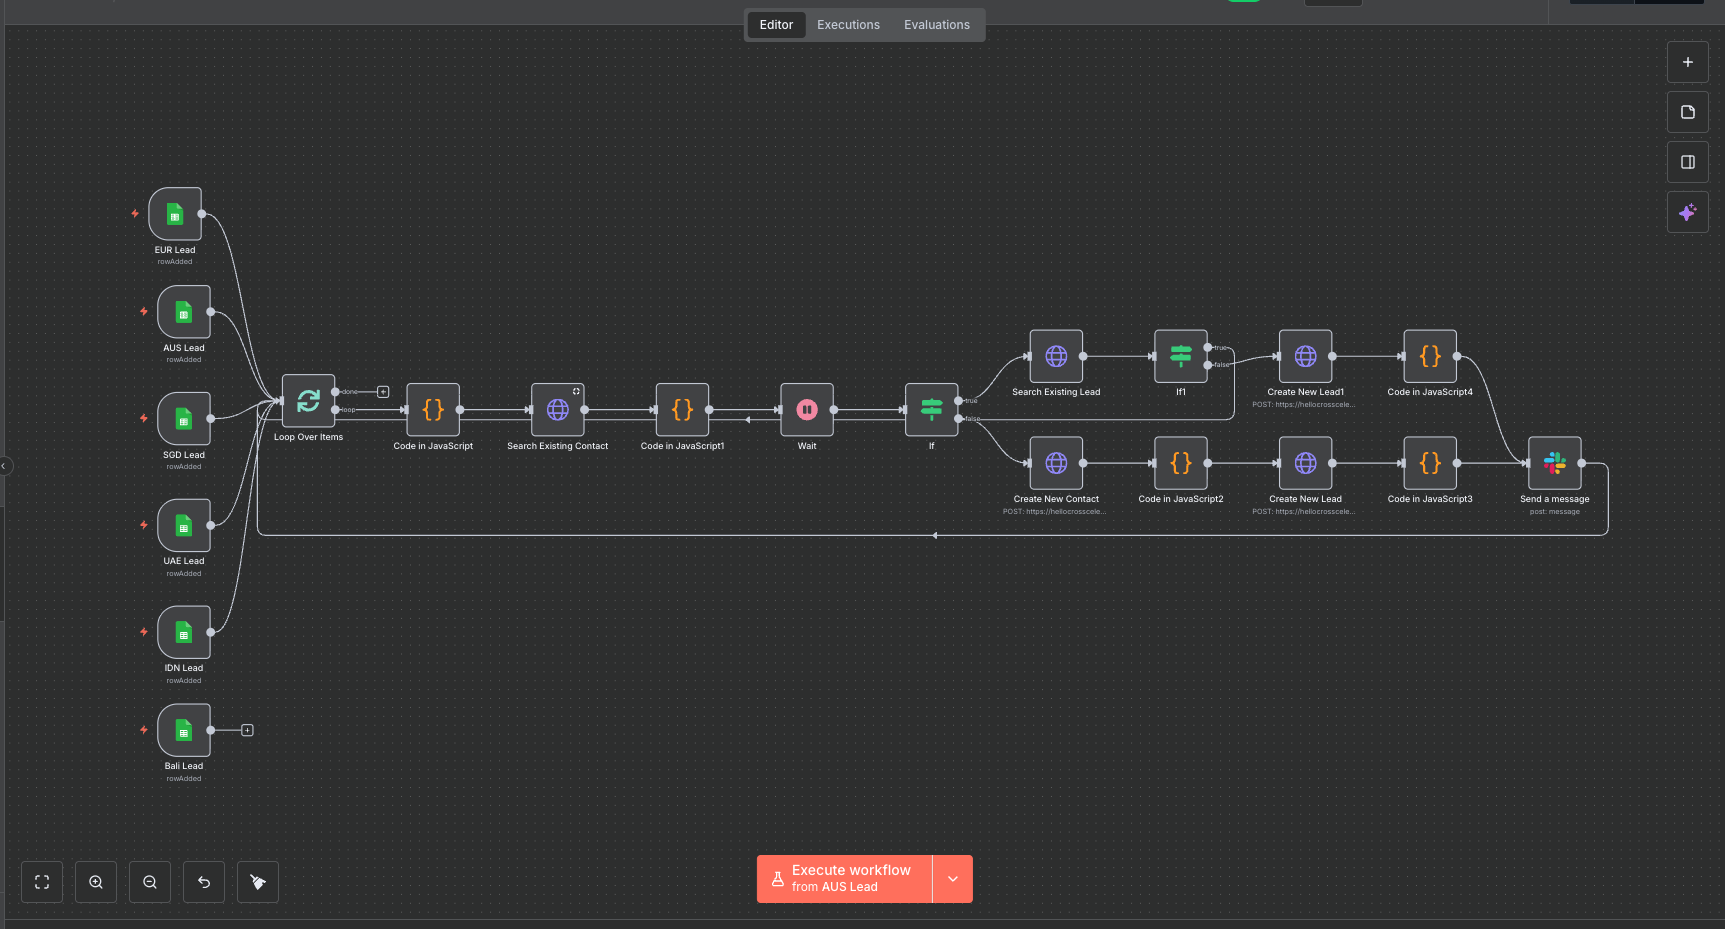Open the Execute workflow options chevron
The height and width of the screenshot is (929, 1725).
(x=952, y=878)
